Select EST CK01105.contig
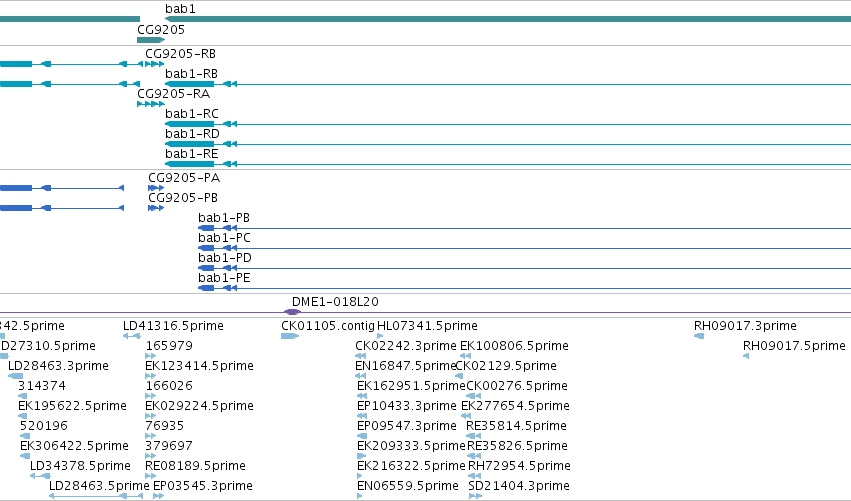The width and height of the screenshot is (851, 501). pos(328,326)
